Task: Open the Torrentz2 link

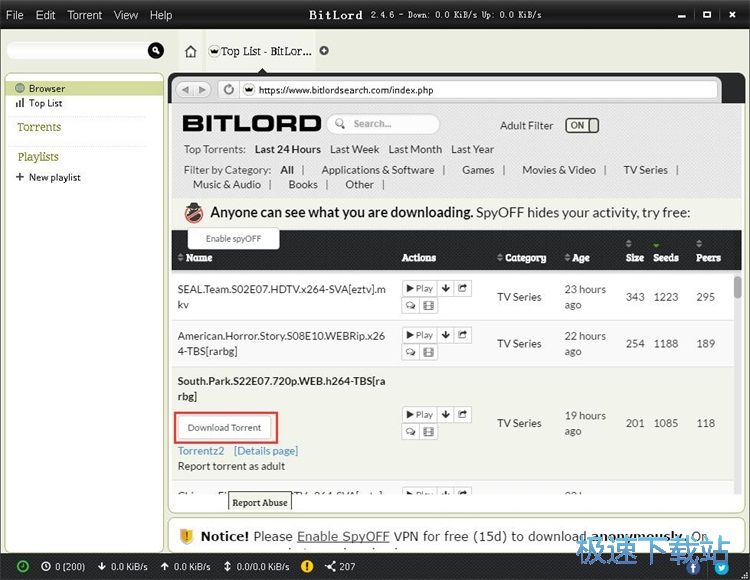Action: (x=201, y=451)
